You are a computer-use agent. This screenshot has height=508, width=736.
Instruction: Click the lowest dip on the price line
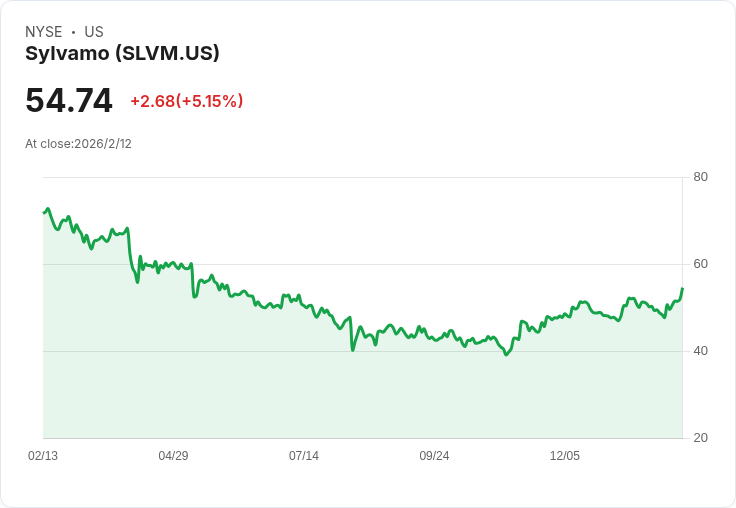click(x=506, y=354)
